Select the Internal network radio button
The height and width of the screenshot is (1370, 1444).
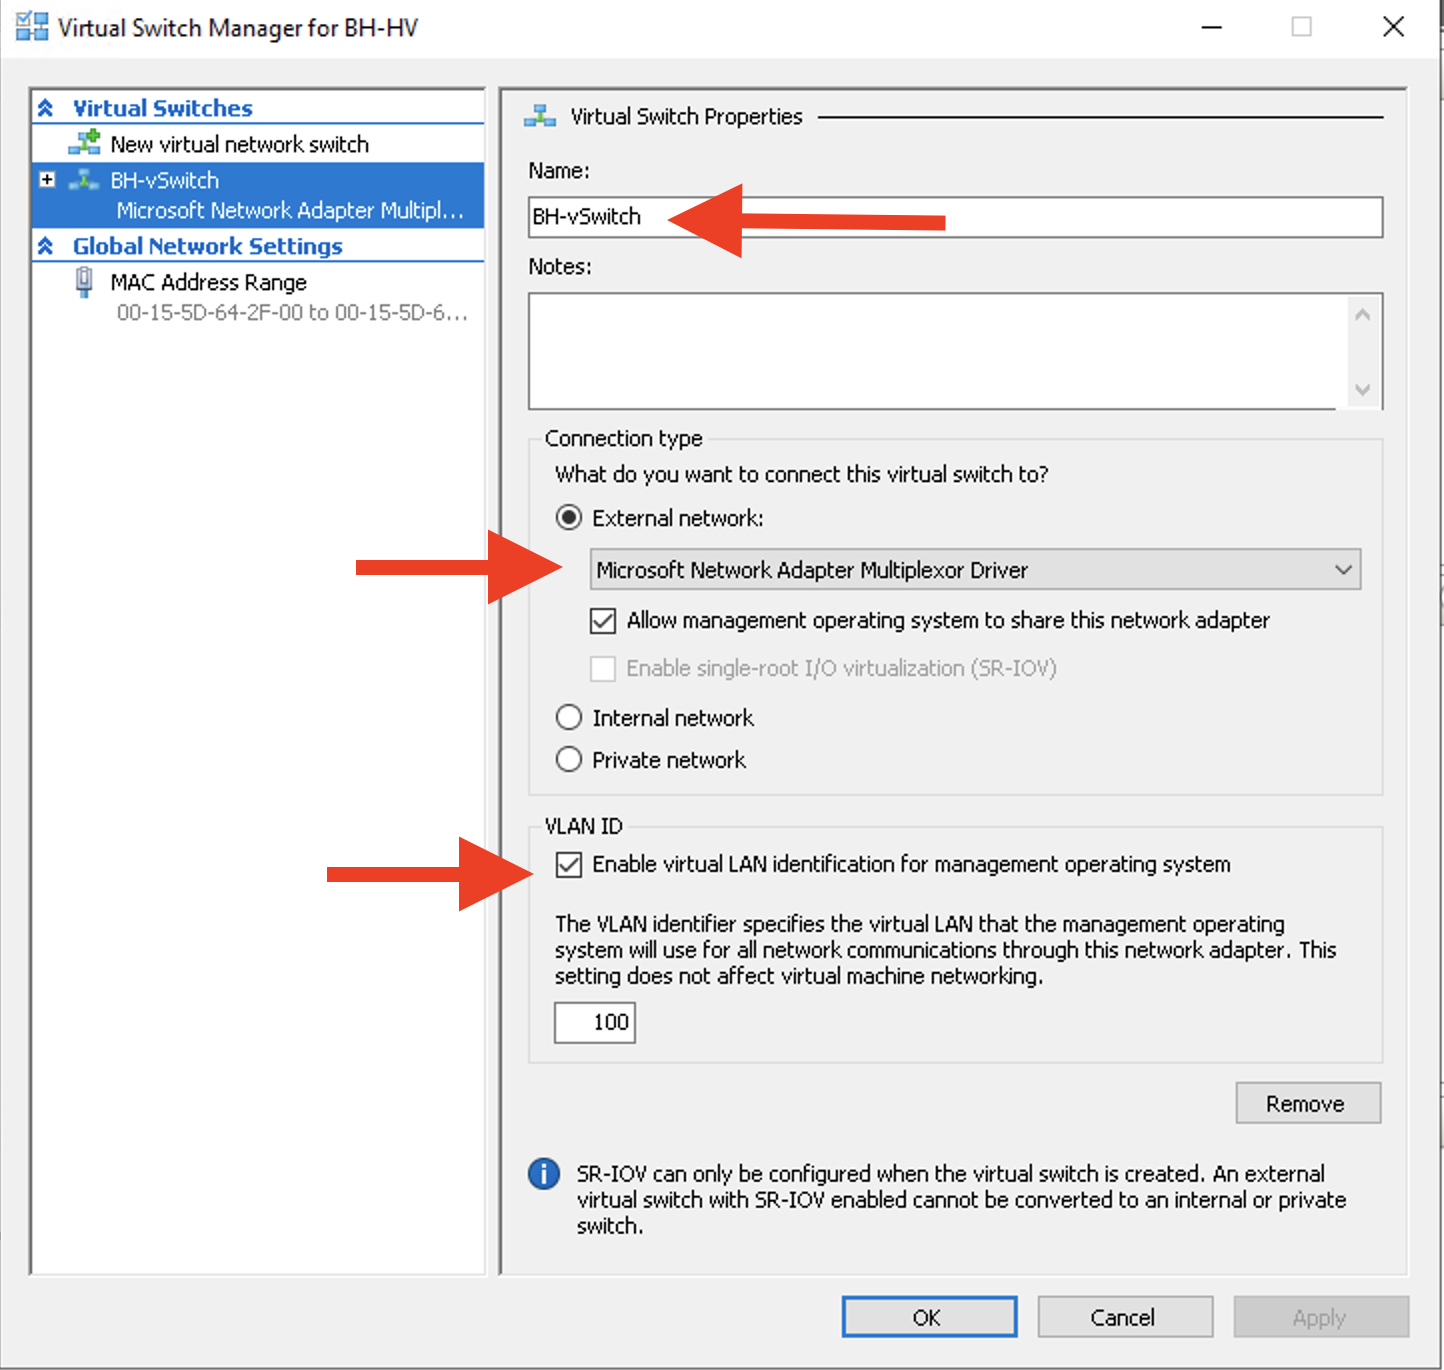coord(568,717)
